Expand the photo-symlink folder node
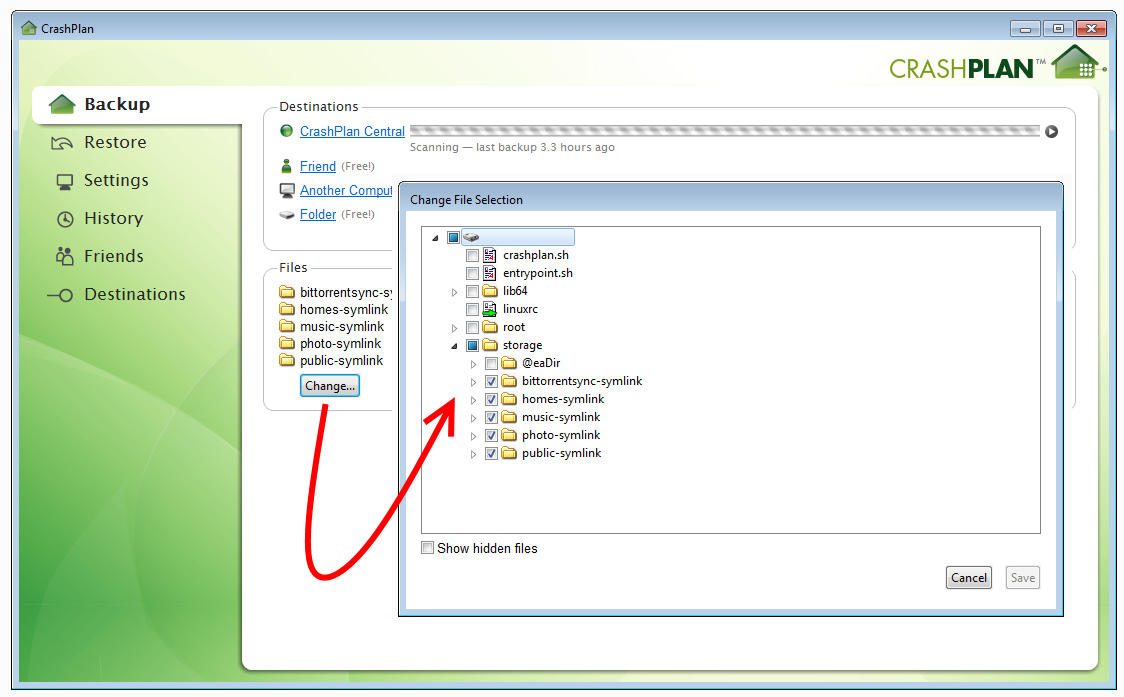Viewport: 1124px width, 697px height. pos(473,436)
